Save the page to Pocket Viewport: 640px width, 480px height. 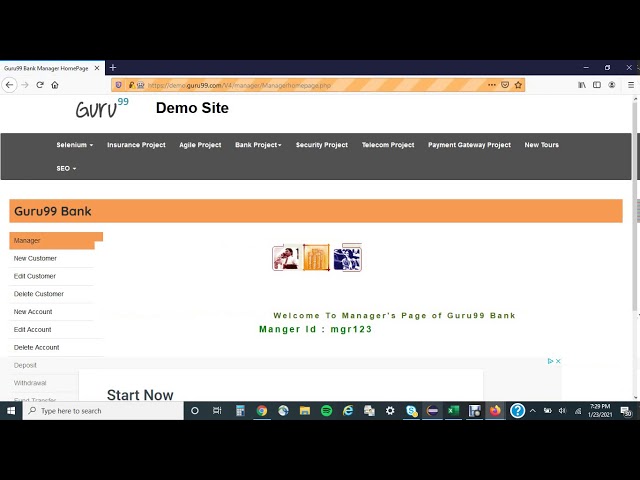505,85
